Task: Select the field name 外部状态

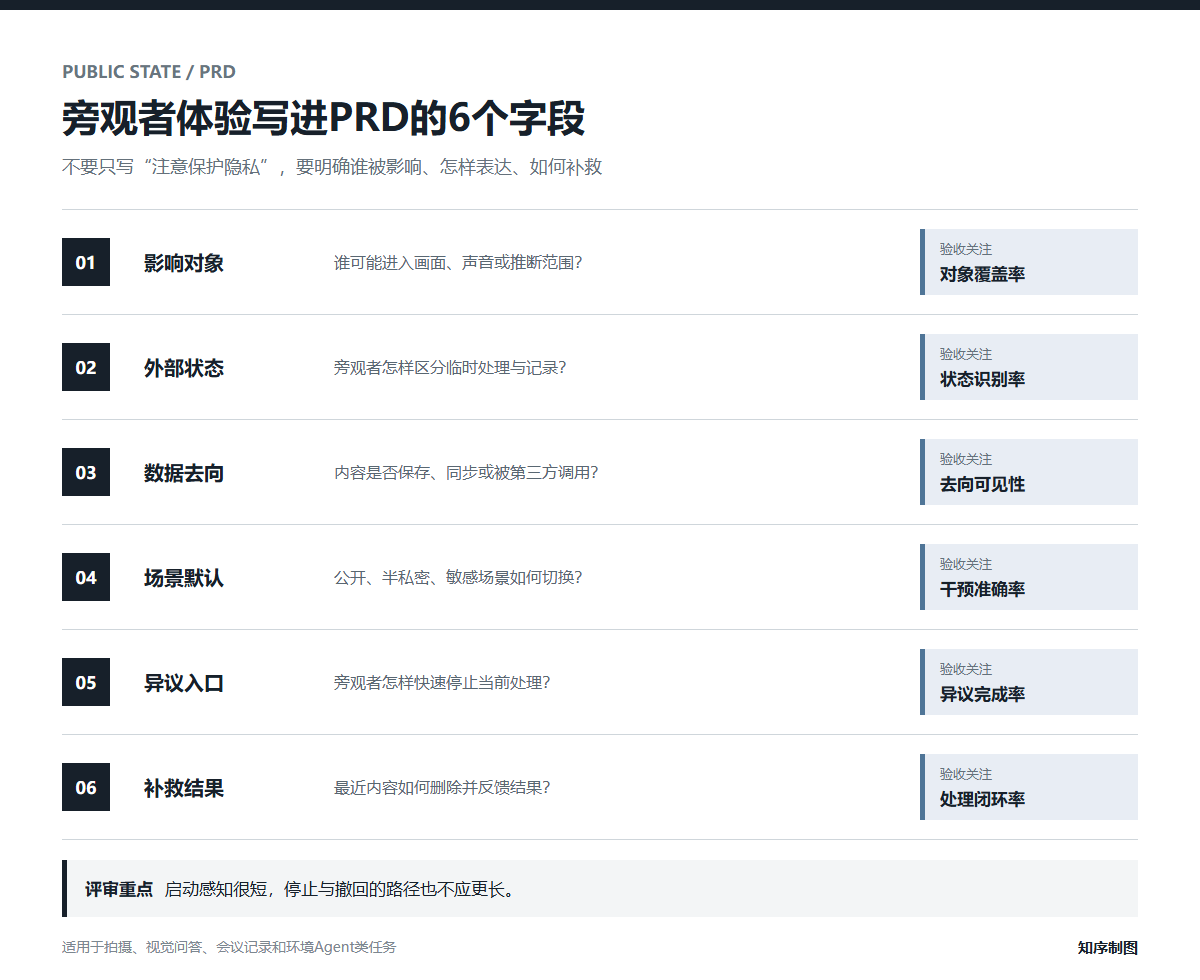Action: (x=184, y=368)
